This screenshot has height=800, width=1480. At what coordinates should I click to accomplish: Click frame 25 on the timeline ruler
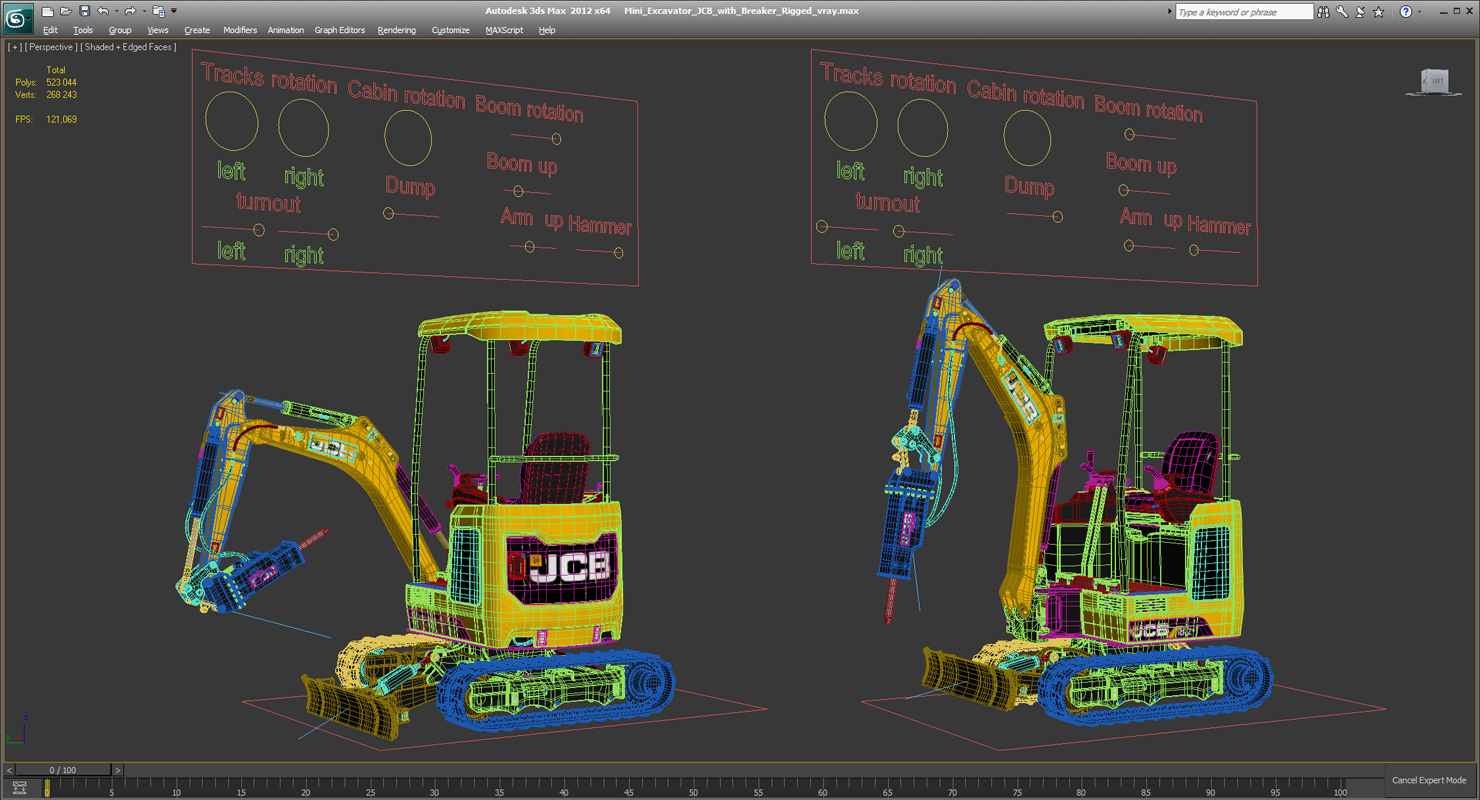(370, 788)
